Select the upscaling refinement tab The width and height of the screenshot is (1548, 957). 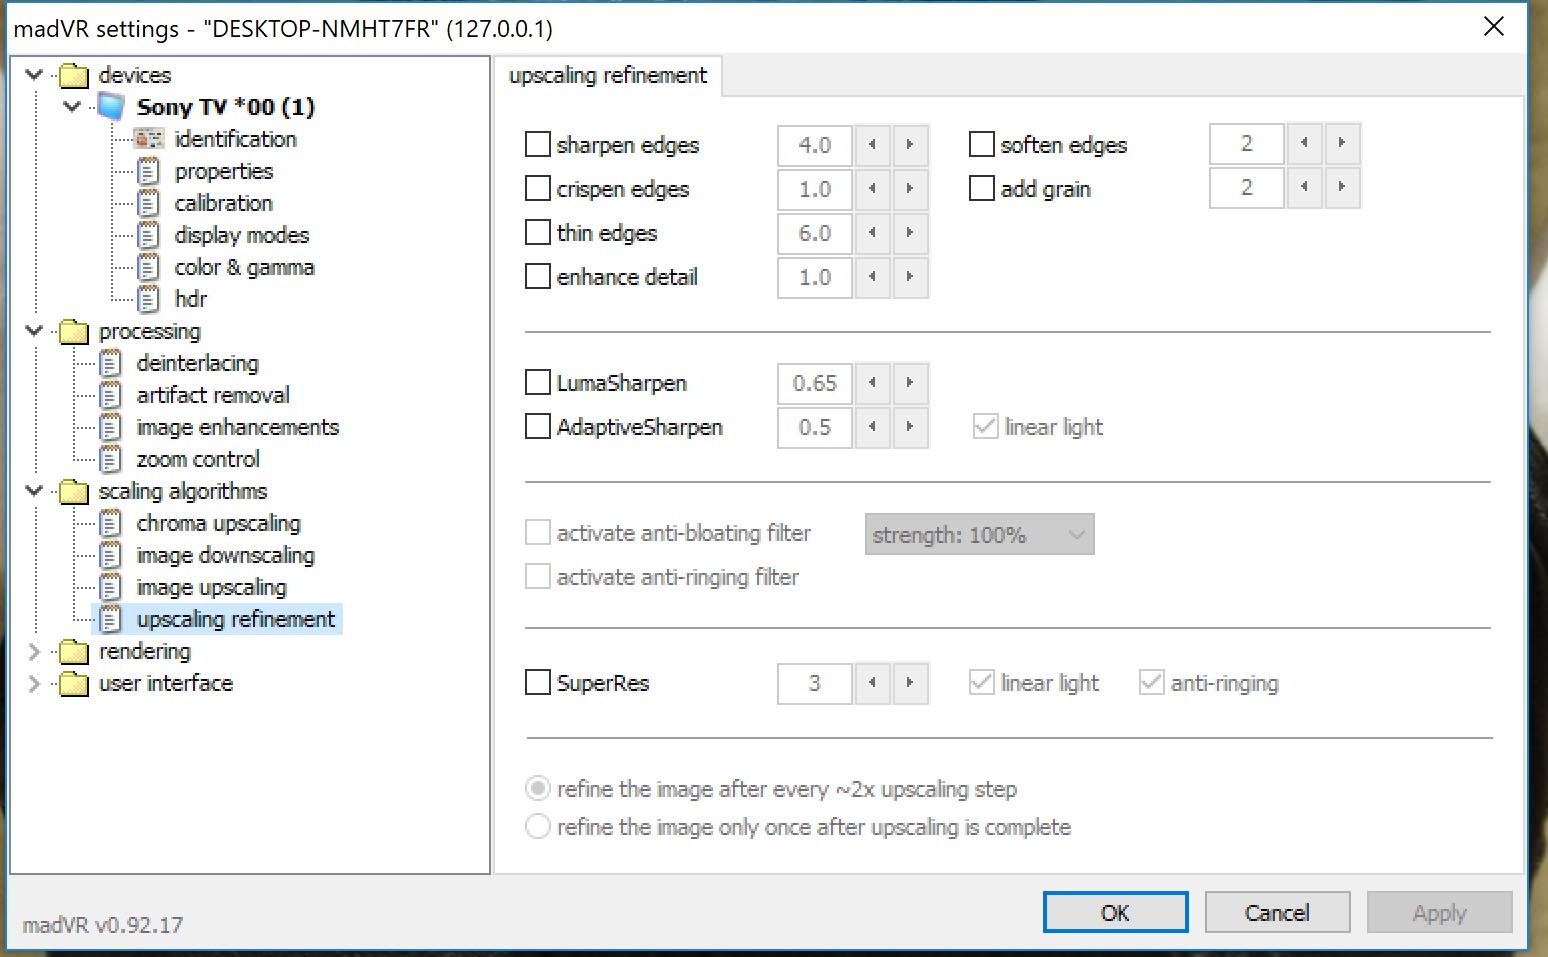pos(607,76)
